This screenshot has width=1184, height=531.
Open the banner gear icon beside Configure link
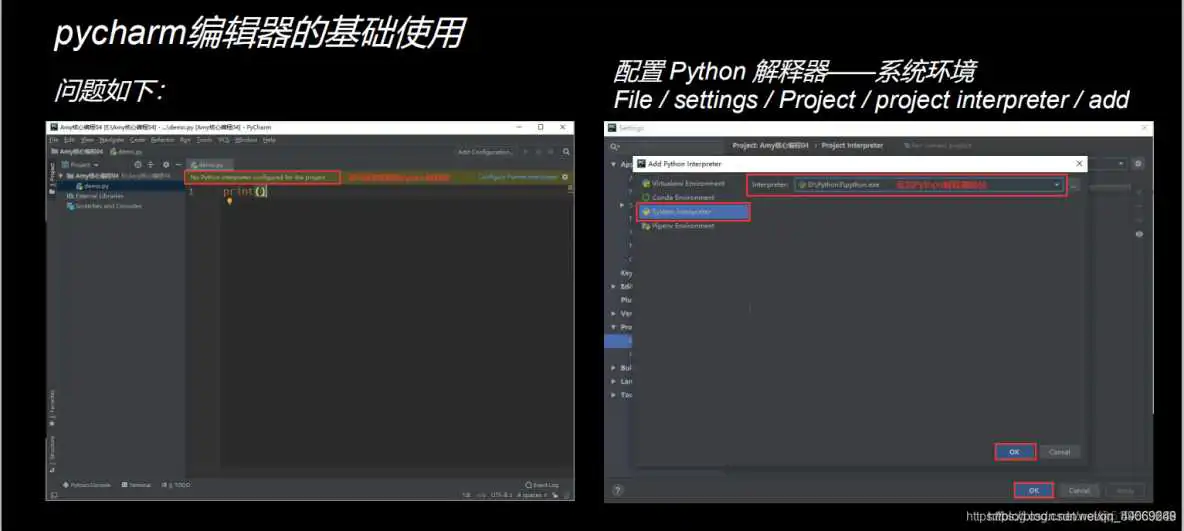click(565, 178)
